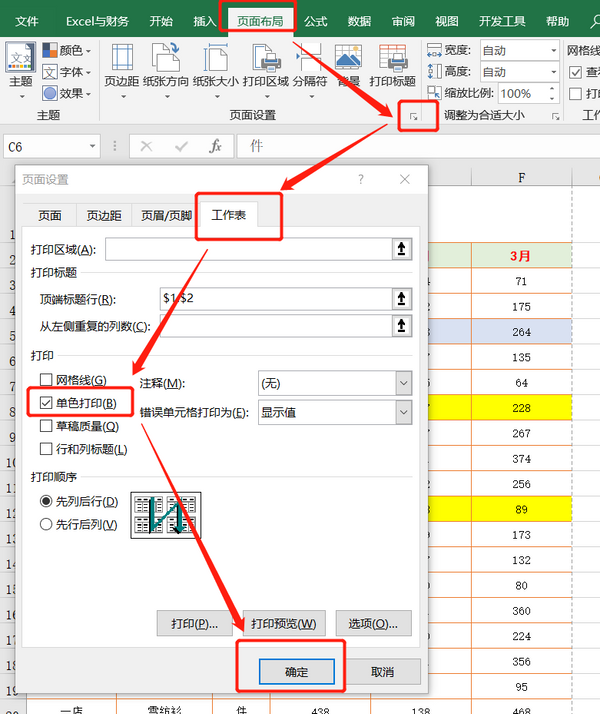Switch to the Excel与财务 ribbon tab
The image size is (600, 714).
[x=97, y=21]
